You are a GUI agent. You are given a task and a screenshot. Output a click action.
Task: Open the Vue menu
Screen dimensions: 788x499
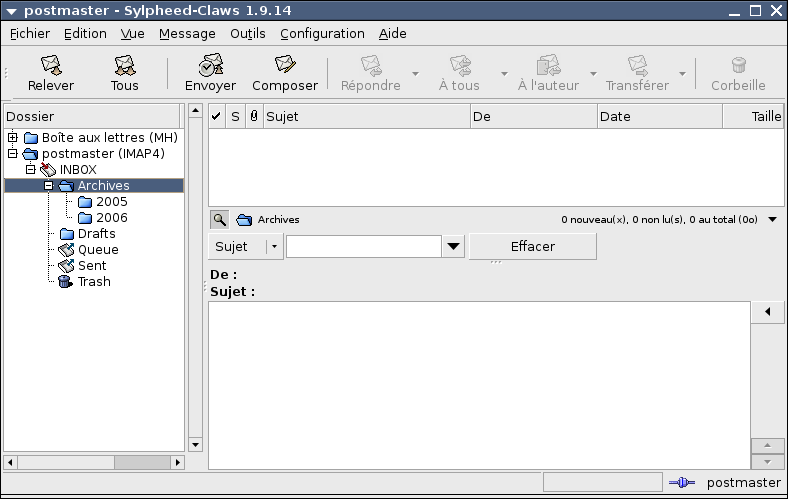[x=132, y=34]
